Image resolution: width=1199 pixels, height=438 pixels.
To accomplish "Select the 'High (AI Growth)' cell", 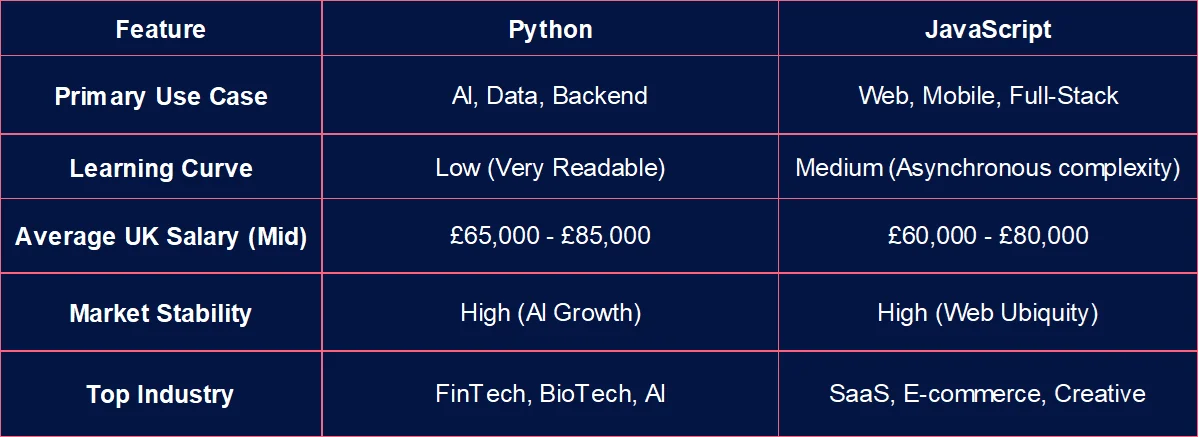I will click(550, 313).
